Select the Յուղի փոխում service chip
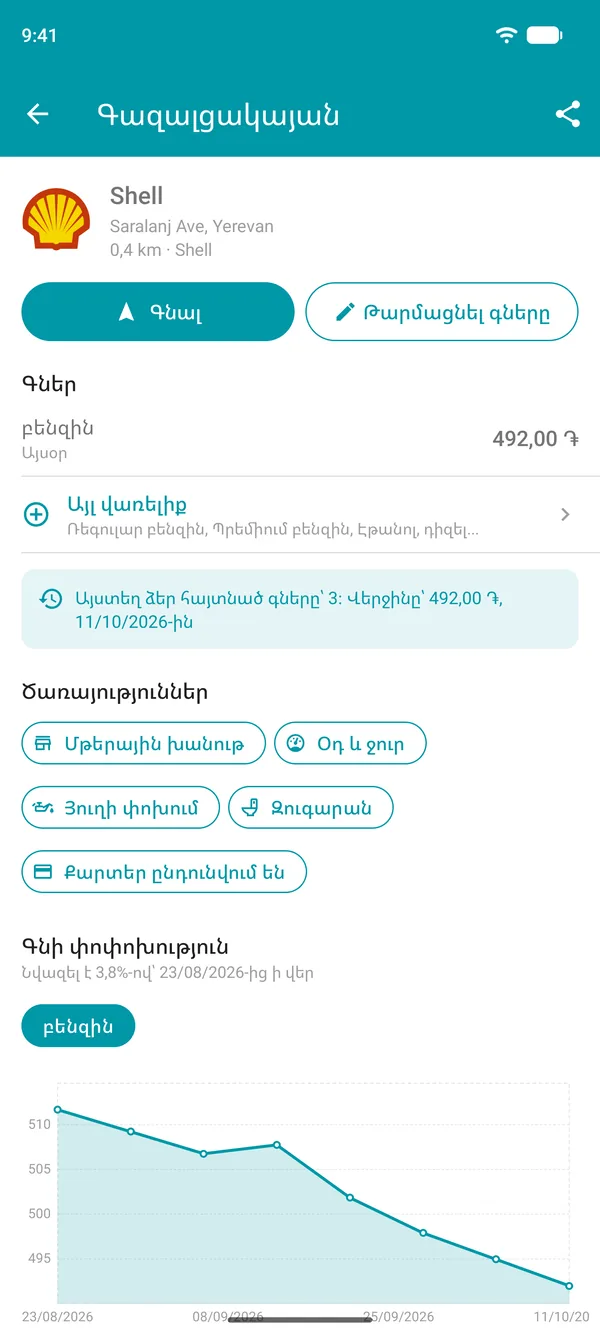 [x=120, y=807]
